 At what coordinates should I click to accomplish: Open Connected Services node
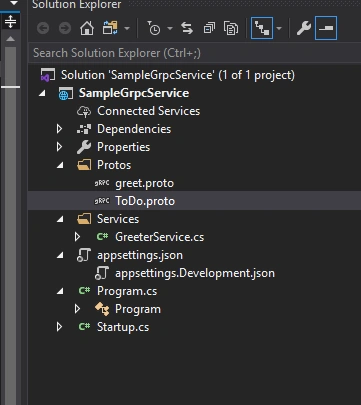tap(148, 111)
